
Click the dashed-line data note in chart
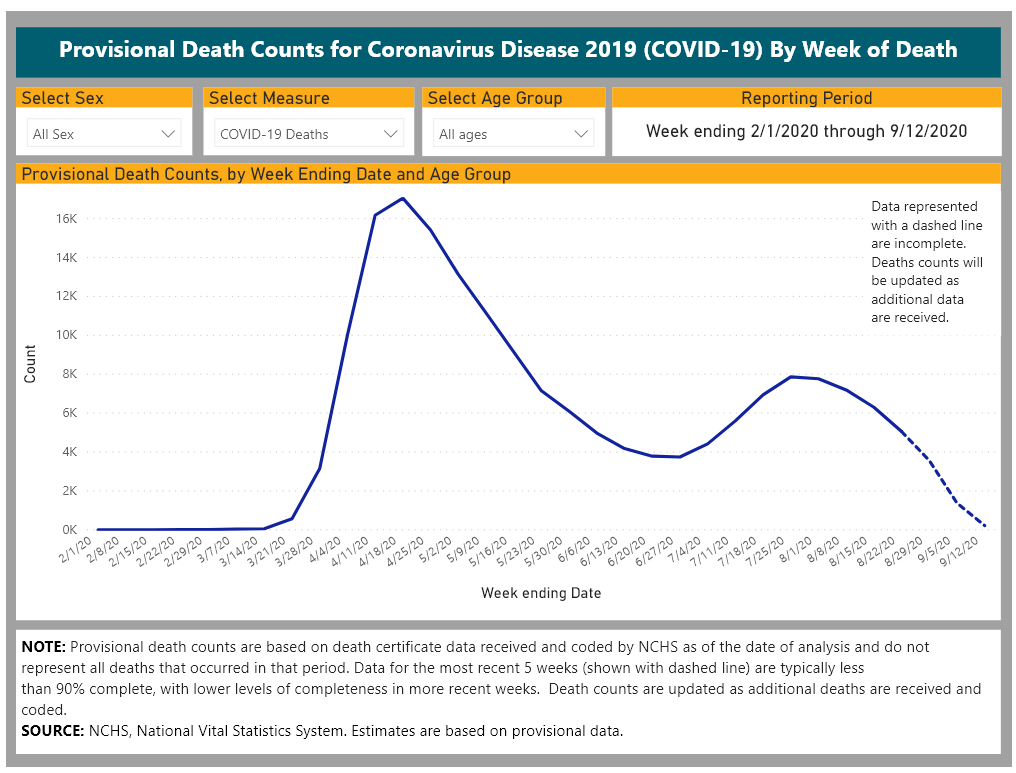[927, 262]
